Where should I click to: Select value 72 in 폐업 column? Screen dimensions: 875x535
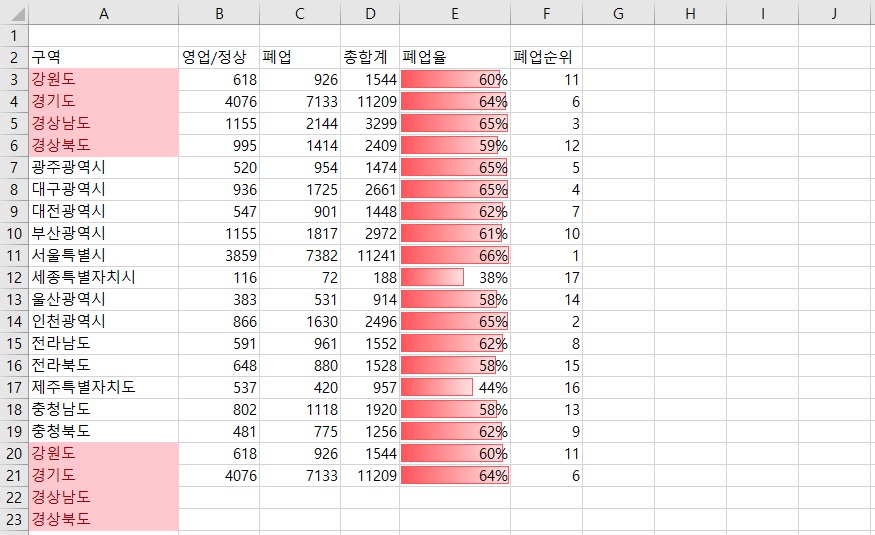[300, 277]
